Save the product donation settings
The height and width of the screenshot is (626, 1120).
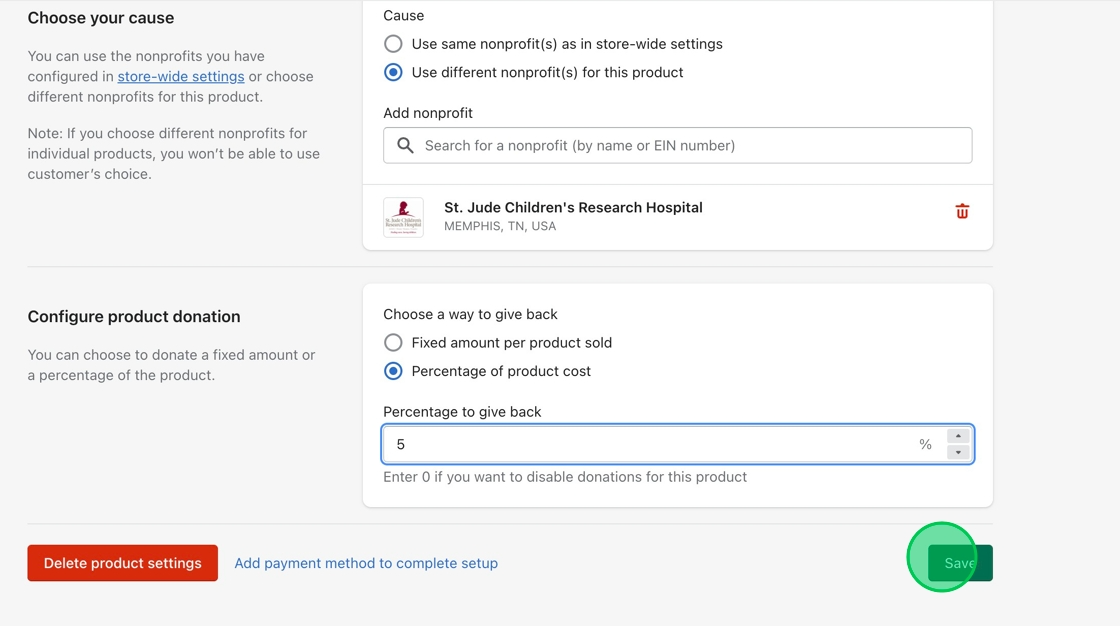point(959,563)
